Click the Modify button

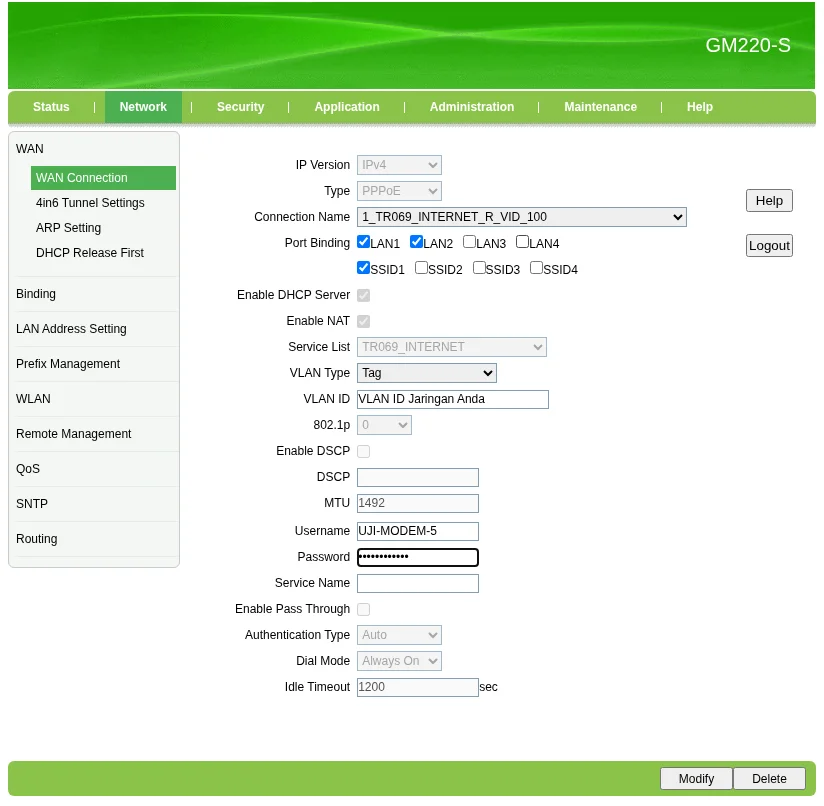click(696, 779)
